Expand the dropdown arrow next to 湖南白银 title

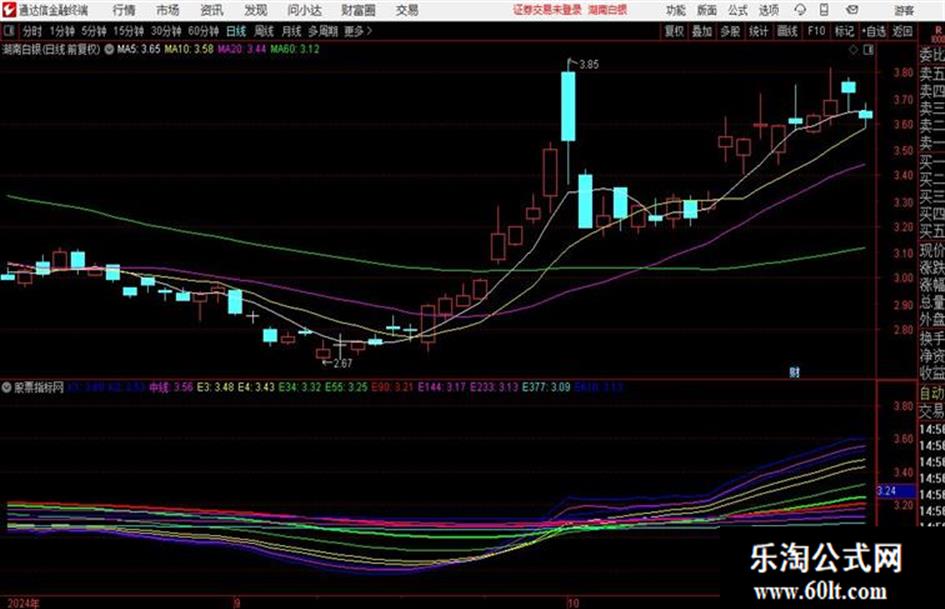click(x=109, y=50)
